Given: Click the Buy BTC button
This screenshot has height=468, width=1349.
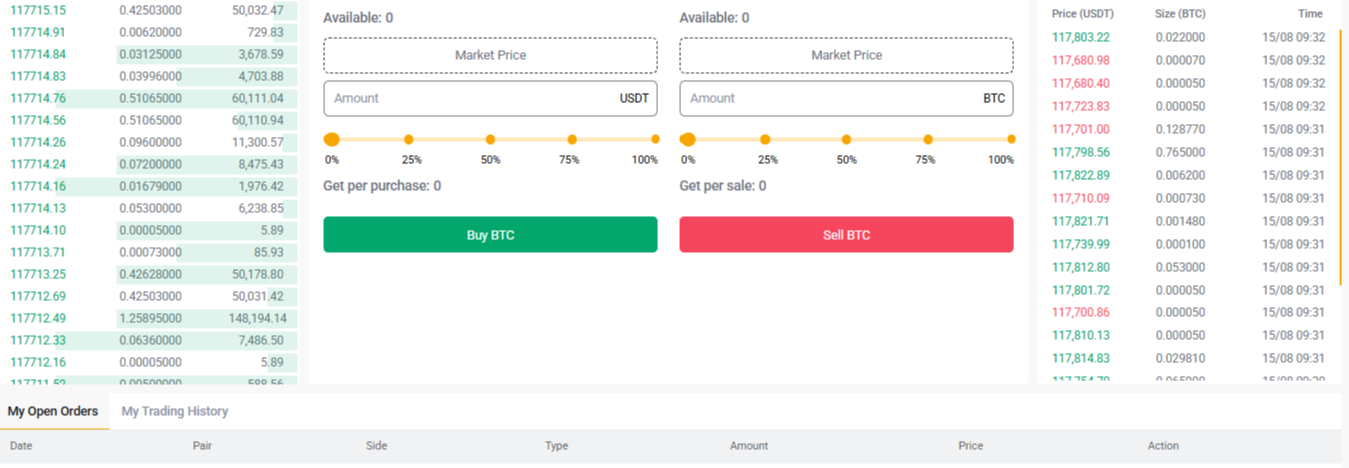Looking at the screenshot, I should coord(490,235).
